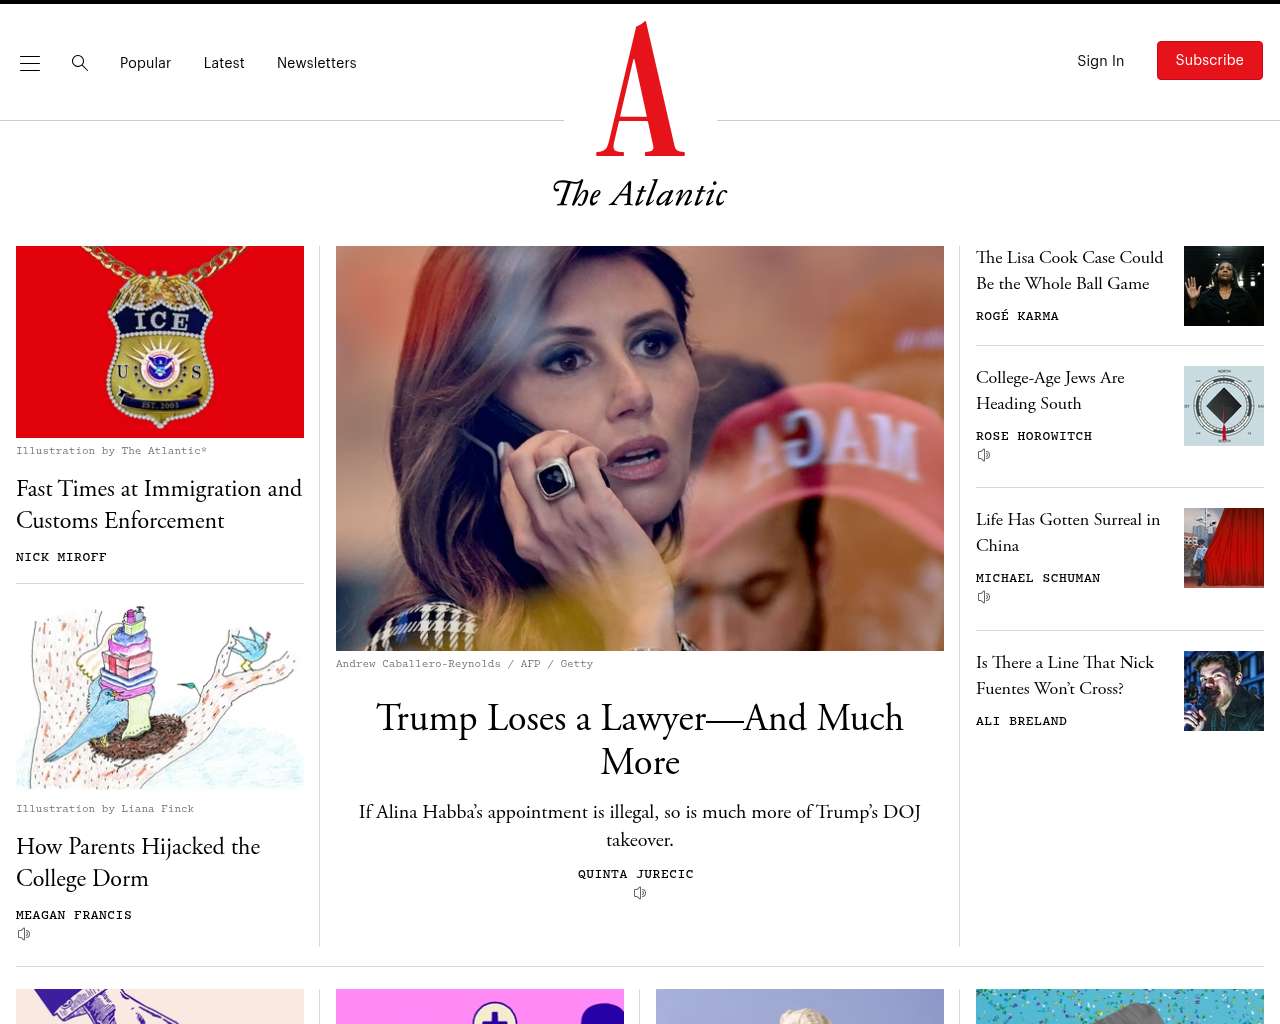Play audio for Trump Loses a Lawyer article
This screenshot has width=1280, height=1024.
tap(640, 893)
